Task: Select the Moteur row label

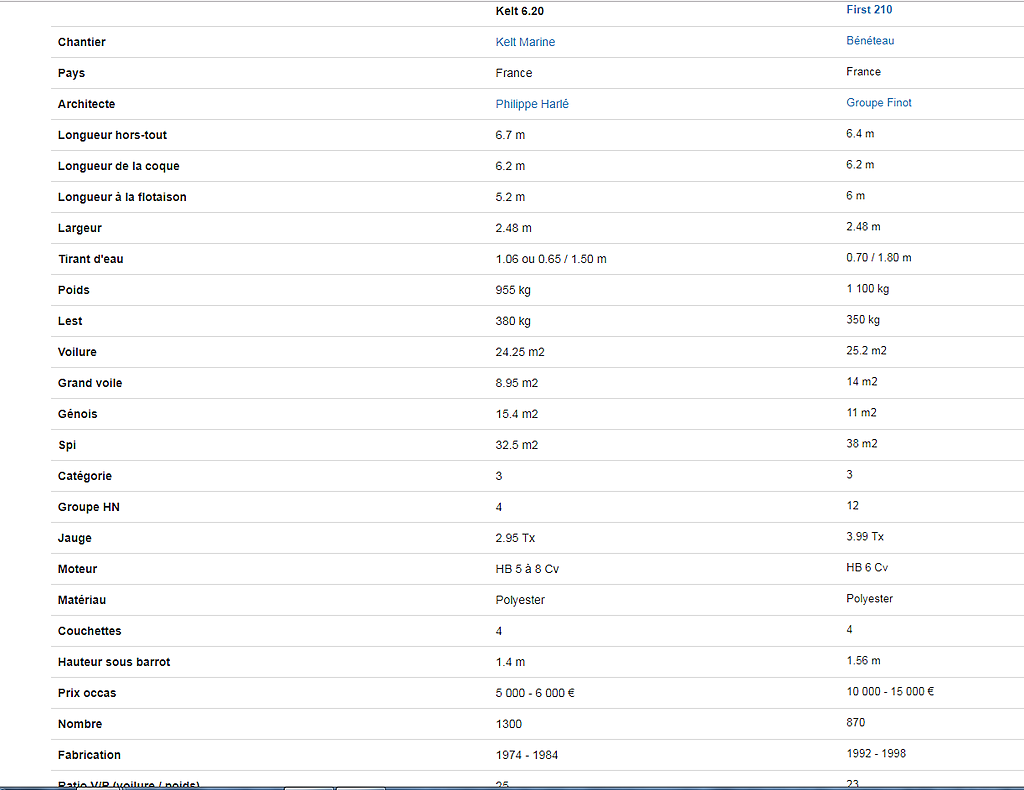Action: 77,569
